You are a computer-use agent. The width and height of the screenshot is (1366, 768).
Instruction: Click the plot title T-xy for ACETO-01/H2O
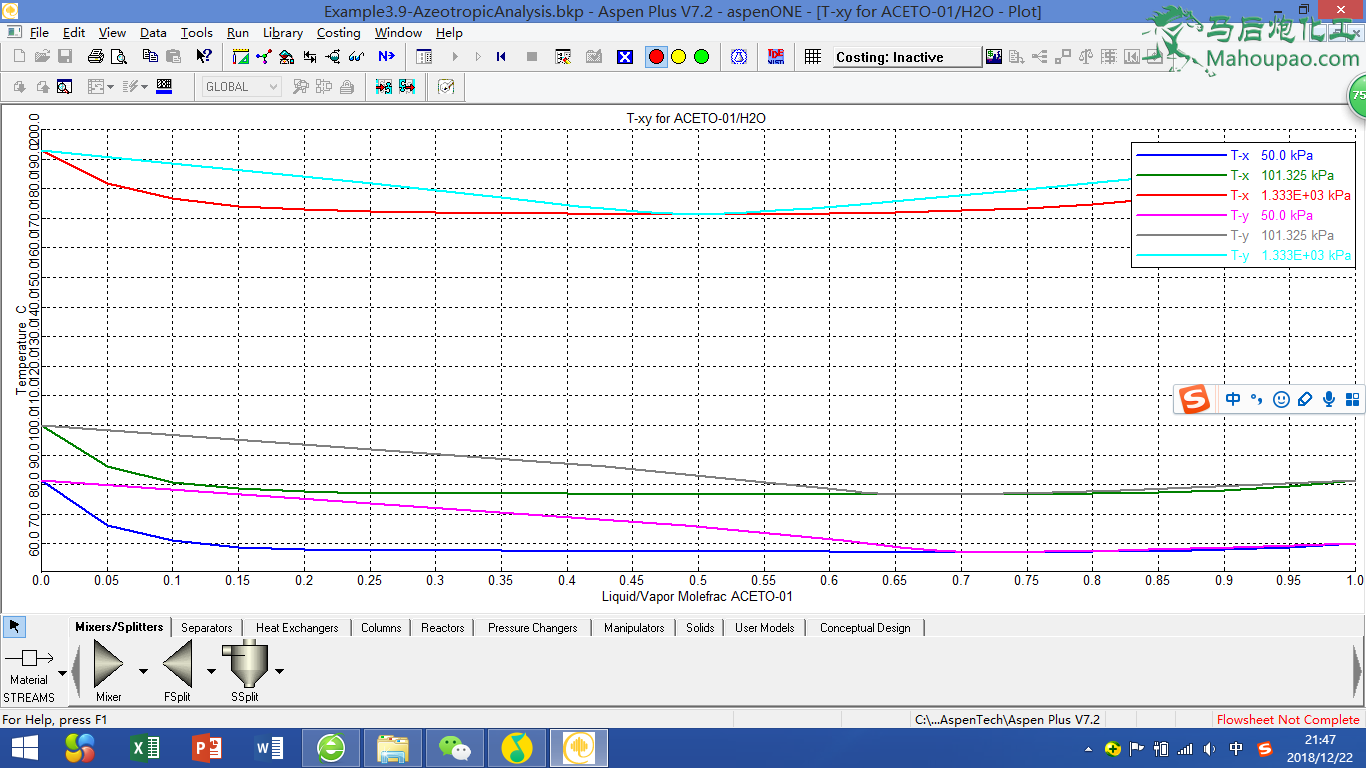696,118
